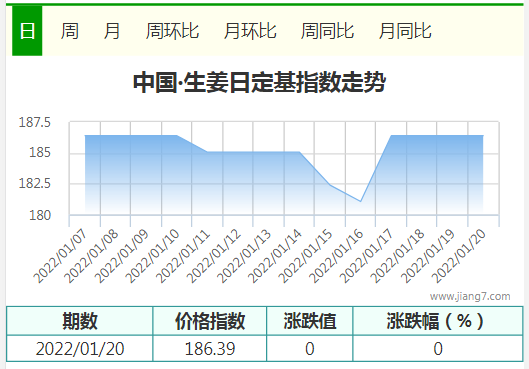
Task: Click the www.jiang7.com chart credit
Action: coord(470,296)
